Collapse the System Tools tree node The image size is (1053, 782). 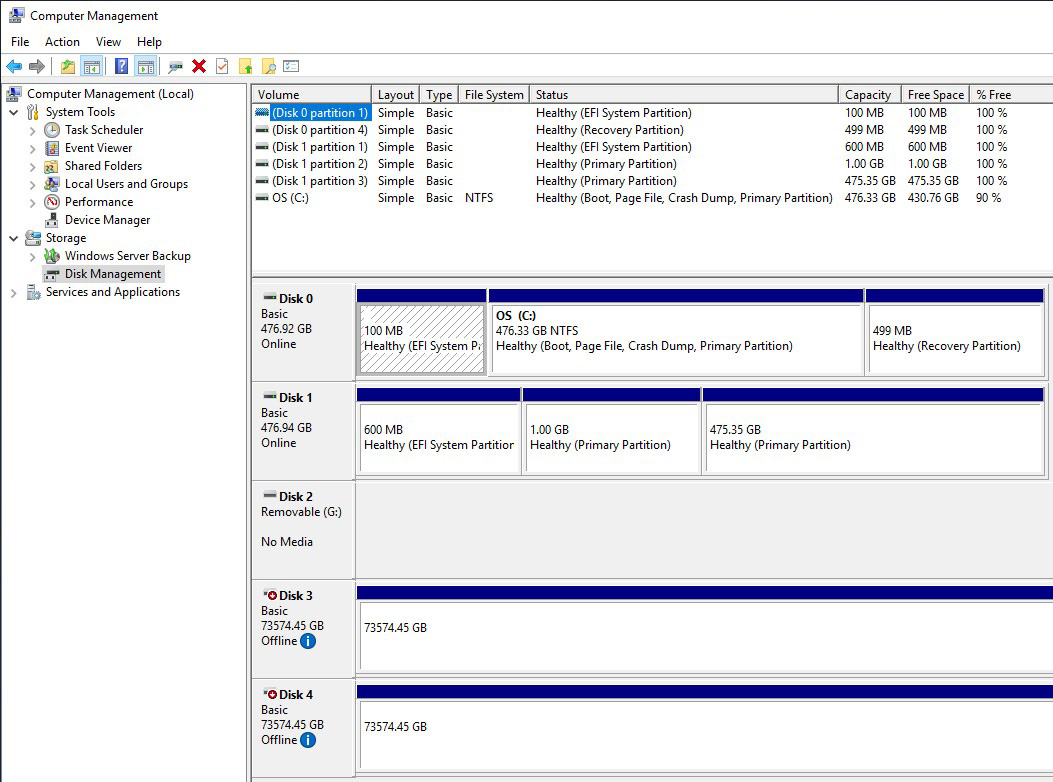[13, 112]
